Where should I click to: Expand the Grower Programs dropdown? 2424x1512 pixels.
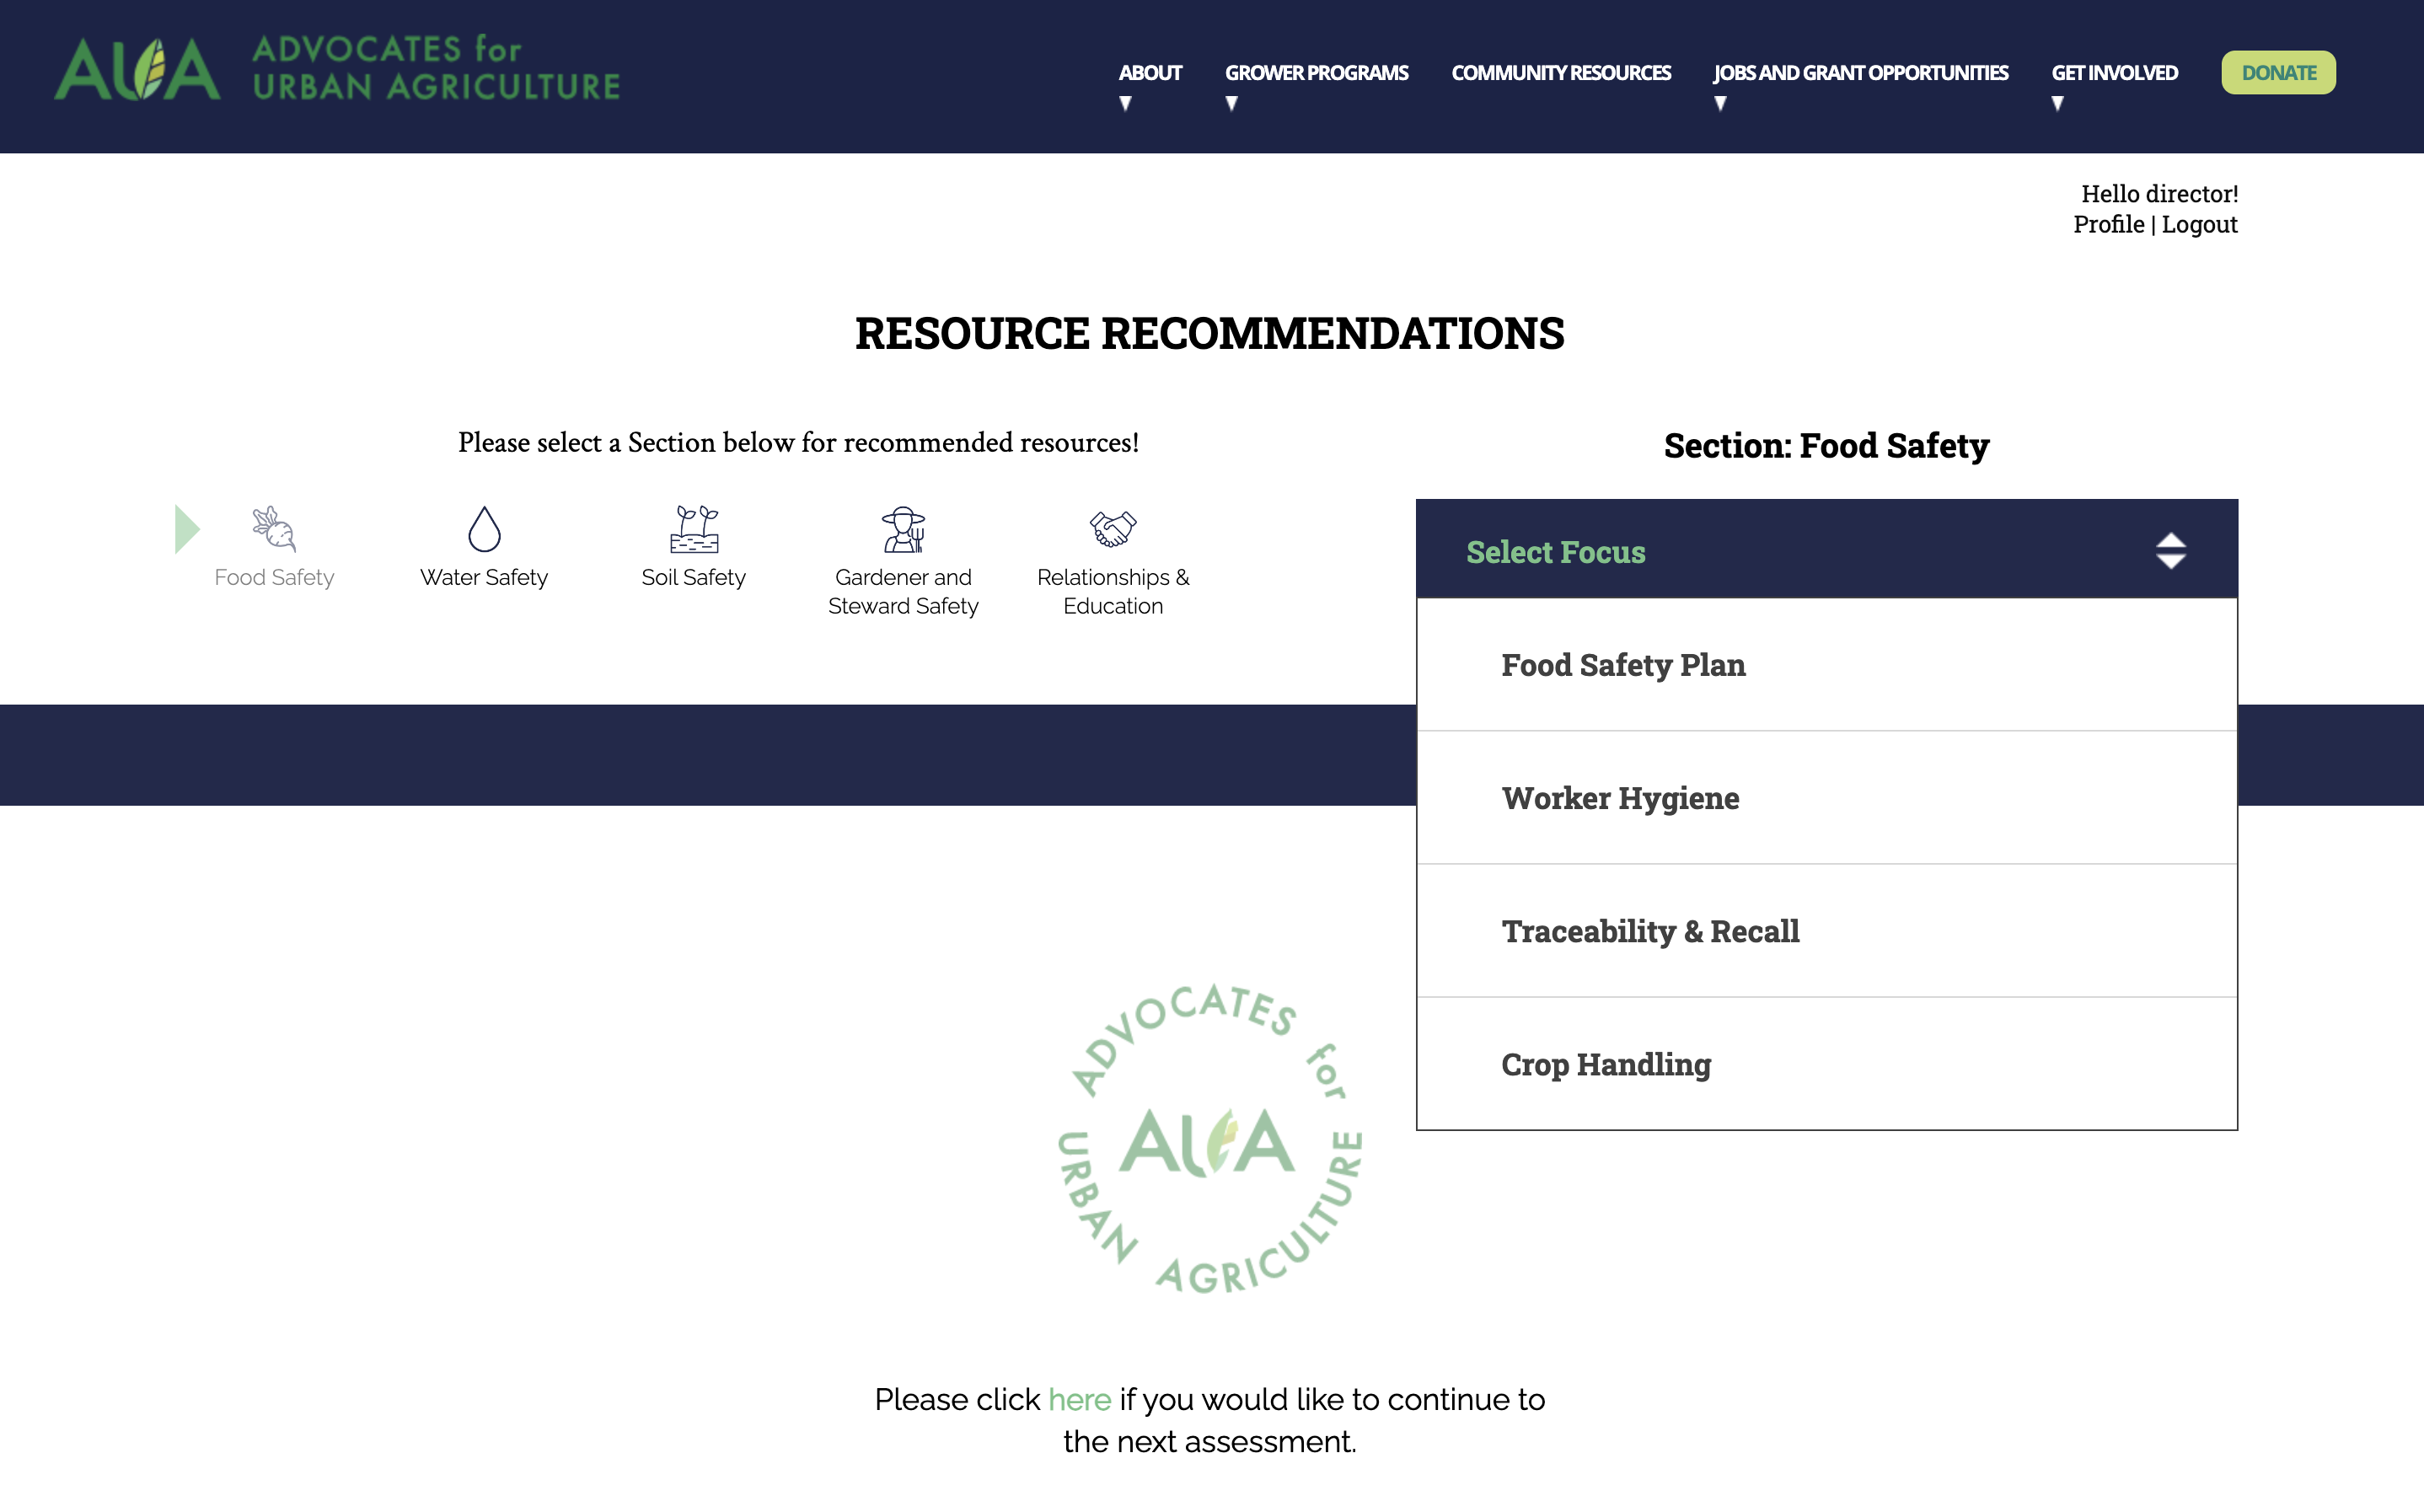[x=1316, y=73]
